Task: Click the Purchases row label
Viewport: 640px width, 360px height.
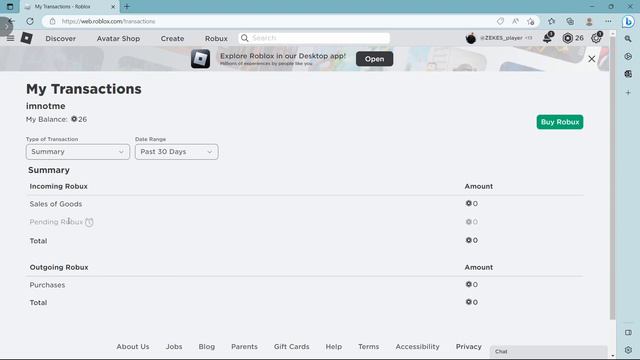Action: [47, 285]
